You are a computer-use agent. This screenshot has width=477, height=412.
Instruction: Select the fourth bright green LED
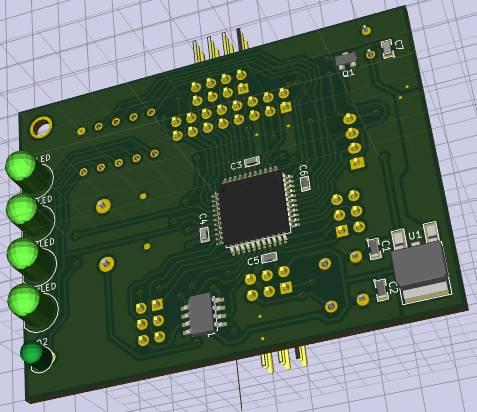(x=24, y=300)
